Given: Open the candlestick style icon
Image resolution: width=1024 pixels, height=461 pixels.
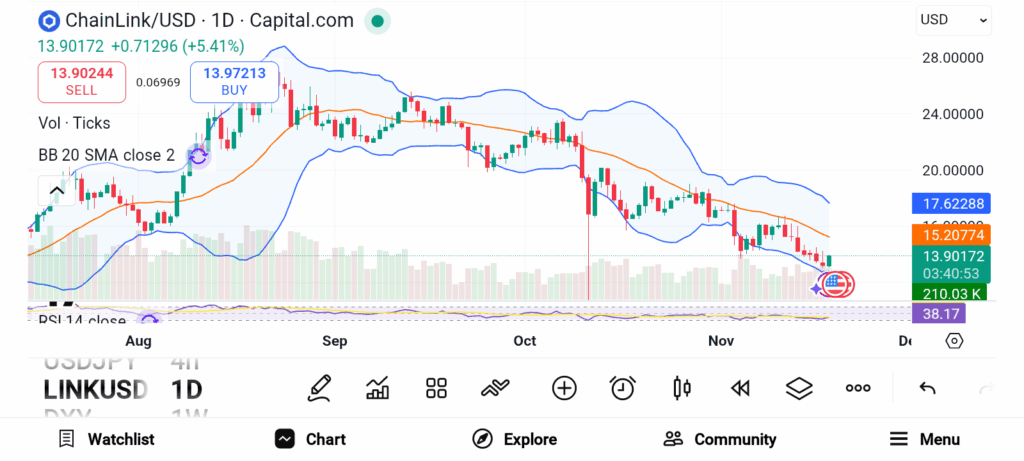Looking at the screenshot, I should click(x=683, y=388).
